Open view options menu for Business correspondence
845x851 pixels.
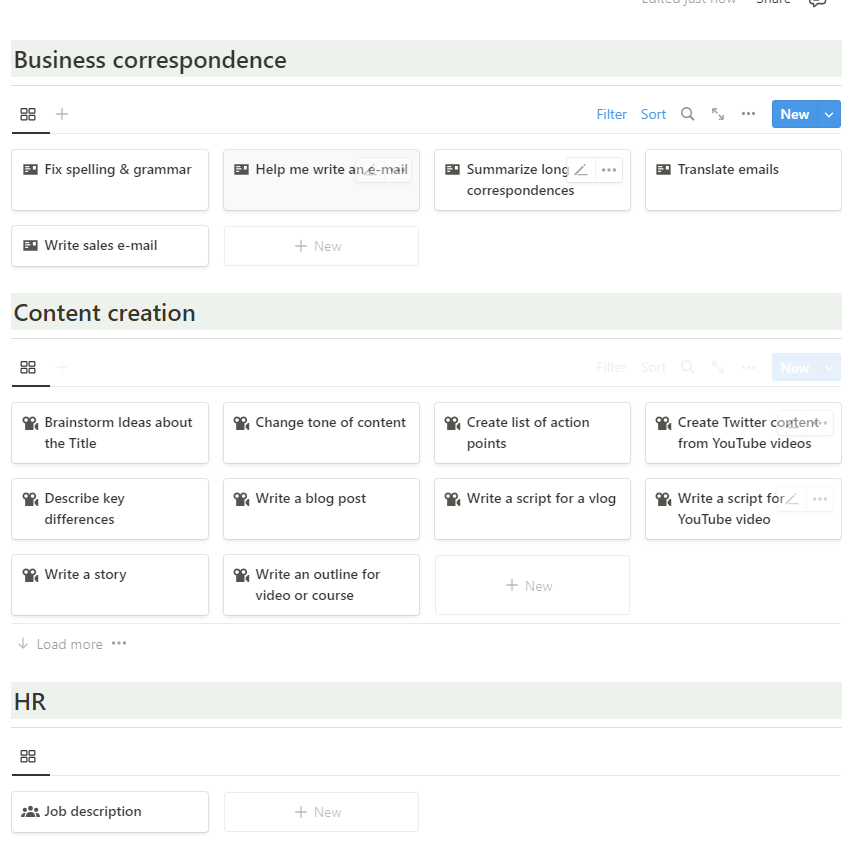[748, 114]
